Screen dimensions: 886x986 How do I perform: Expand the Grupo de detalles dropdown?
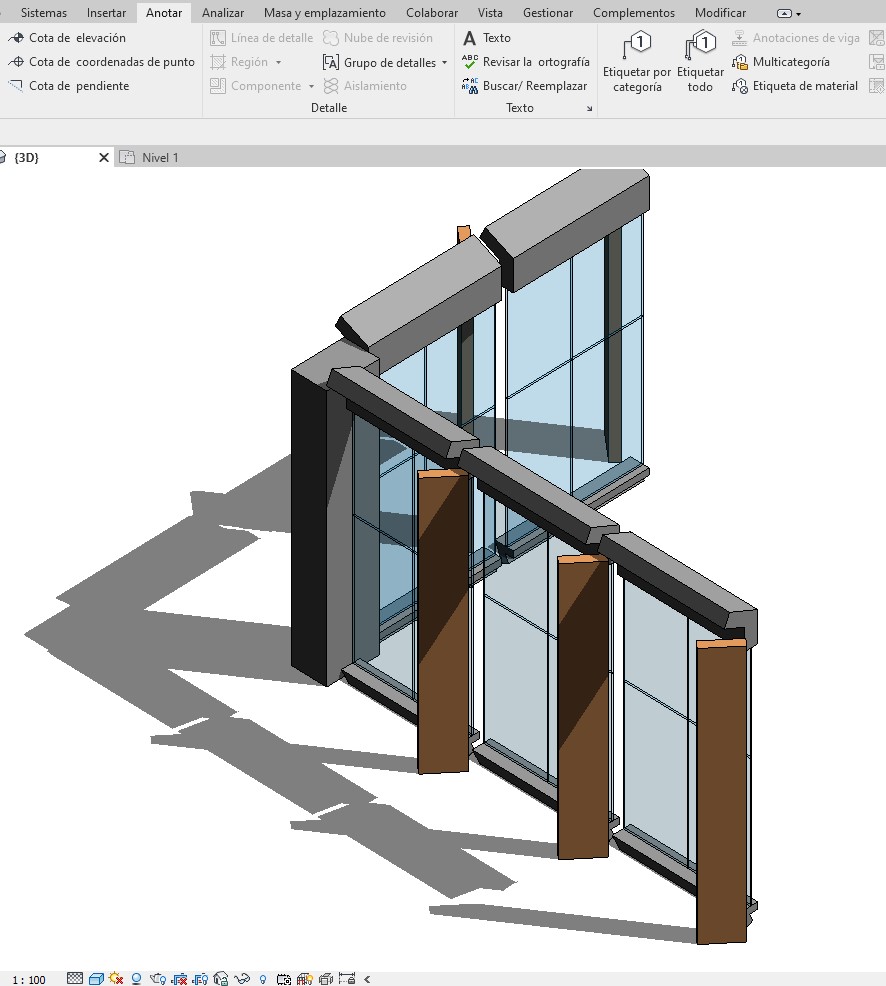click(444, 63)
